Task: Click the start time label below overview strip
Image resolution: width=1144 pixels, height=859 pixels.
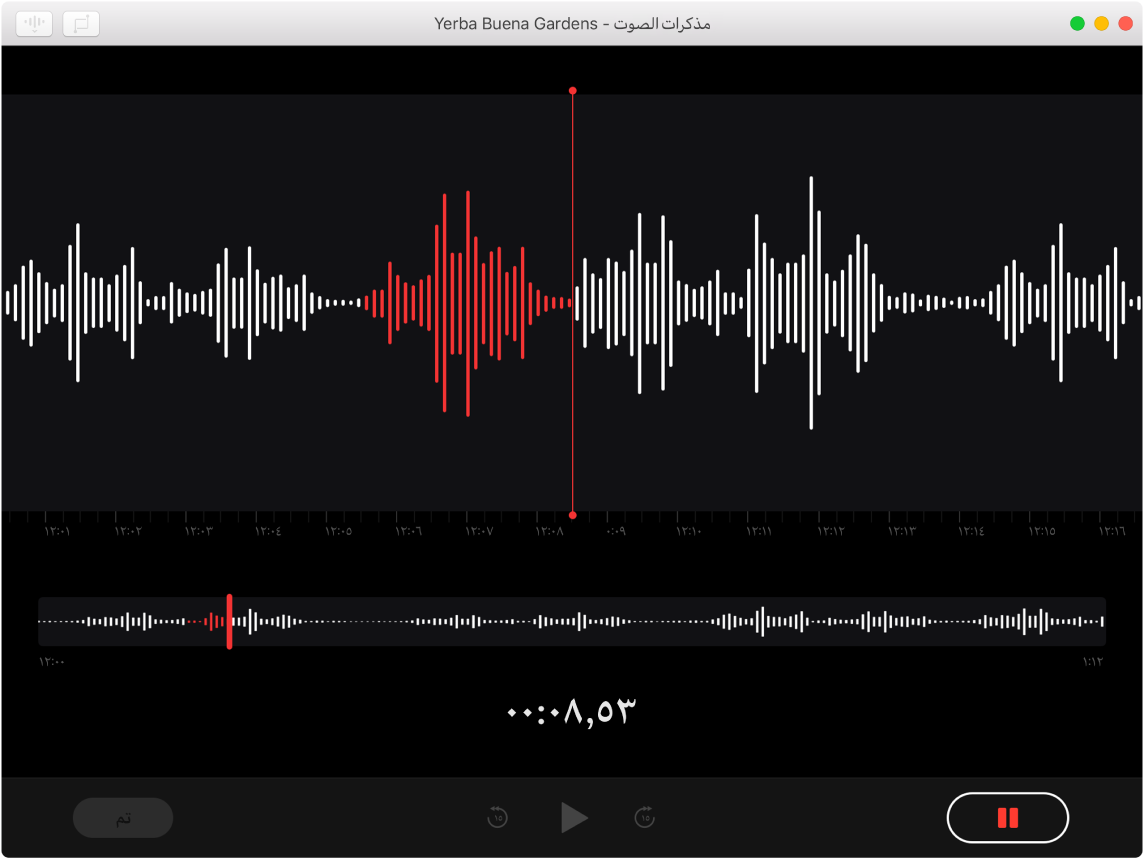Action: 52,661
